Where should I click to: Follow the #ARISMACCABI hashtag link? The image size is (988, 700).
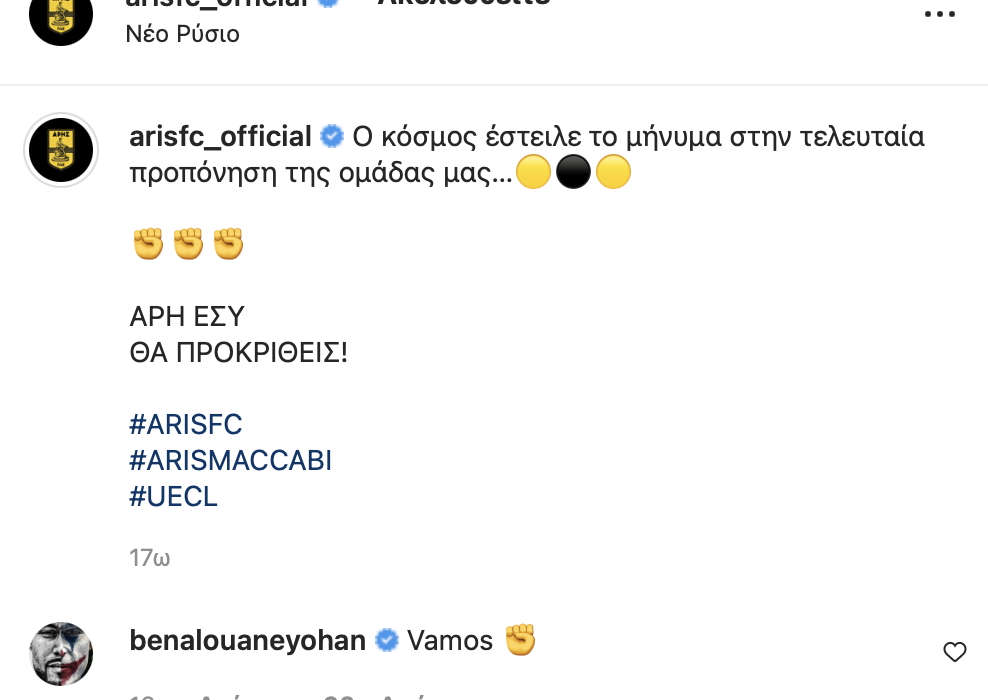pyautogui.click(x=230, y=460)
